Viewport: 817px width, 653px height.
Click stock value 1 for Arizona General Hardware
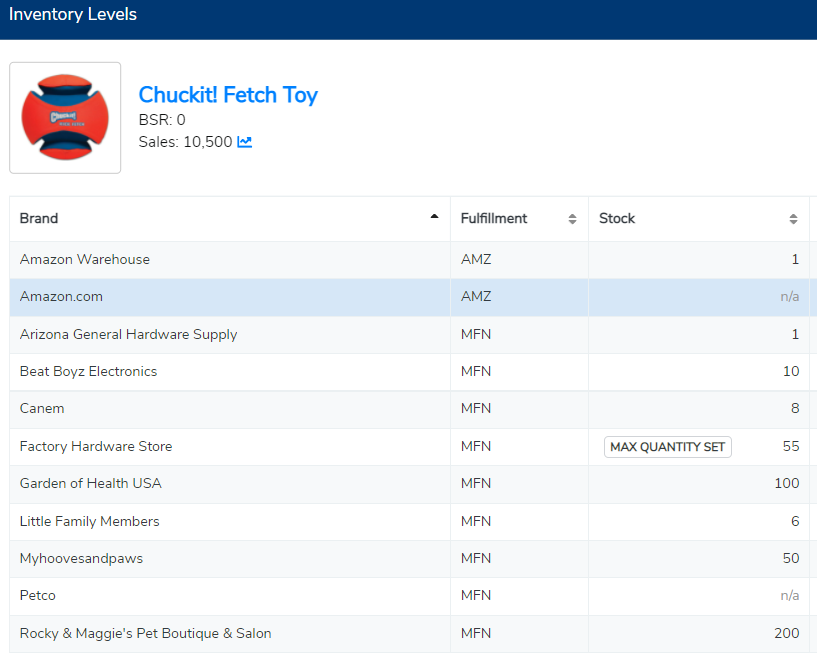point(795,335)
